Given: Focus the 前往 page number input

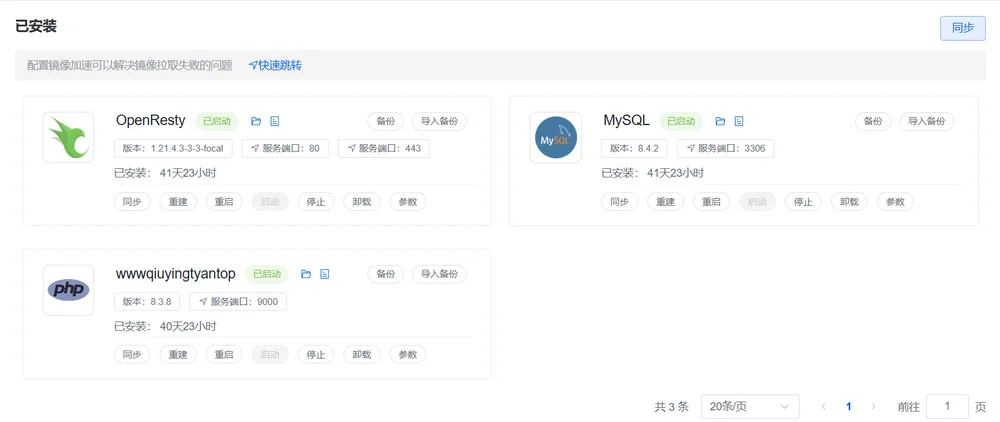Looking at the screenshot, I should click(947, 407).
